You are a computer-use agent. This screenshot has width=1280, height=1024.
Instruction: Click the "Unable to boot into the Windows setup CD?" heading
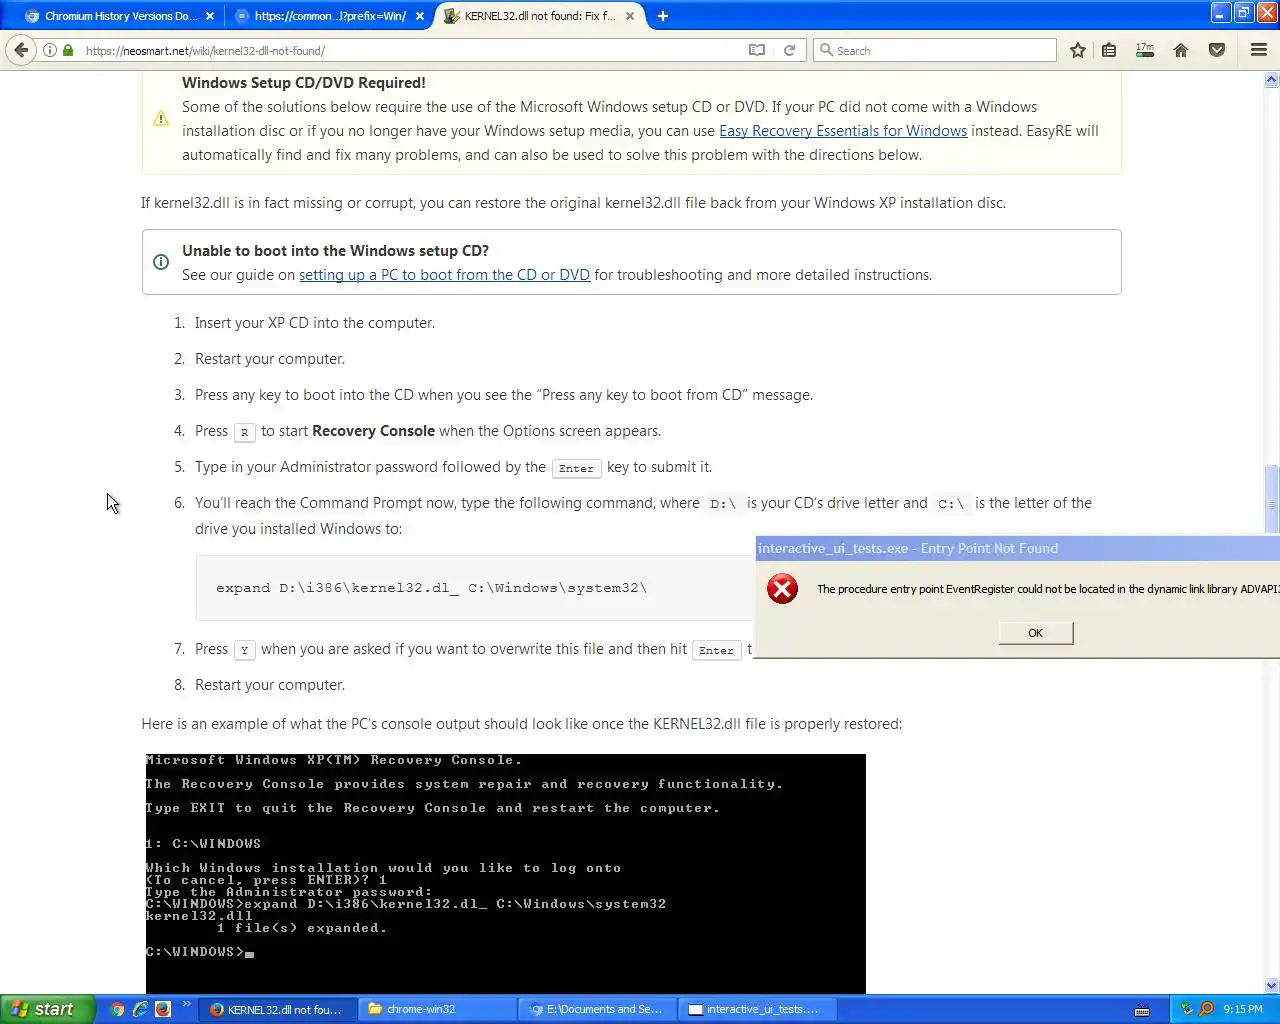(335, 251)
